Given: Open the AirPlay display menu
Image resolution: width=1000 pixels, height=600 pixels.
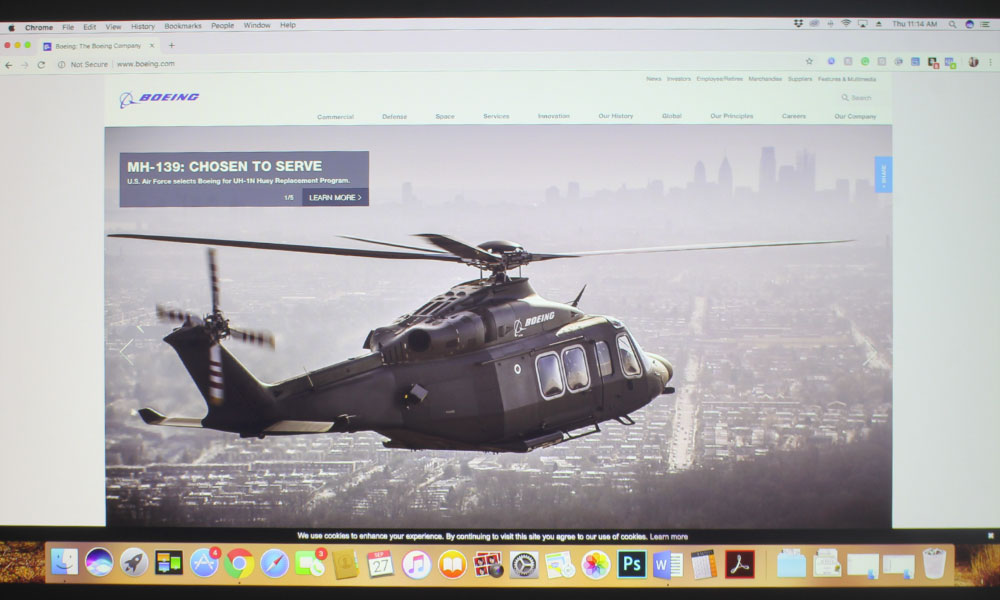Looking at the screenshot, I should (x=863, y=24).
